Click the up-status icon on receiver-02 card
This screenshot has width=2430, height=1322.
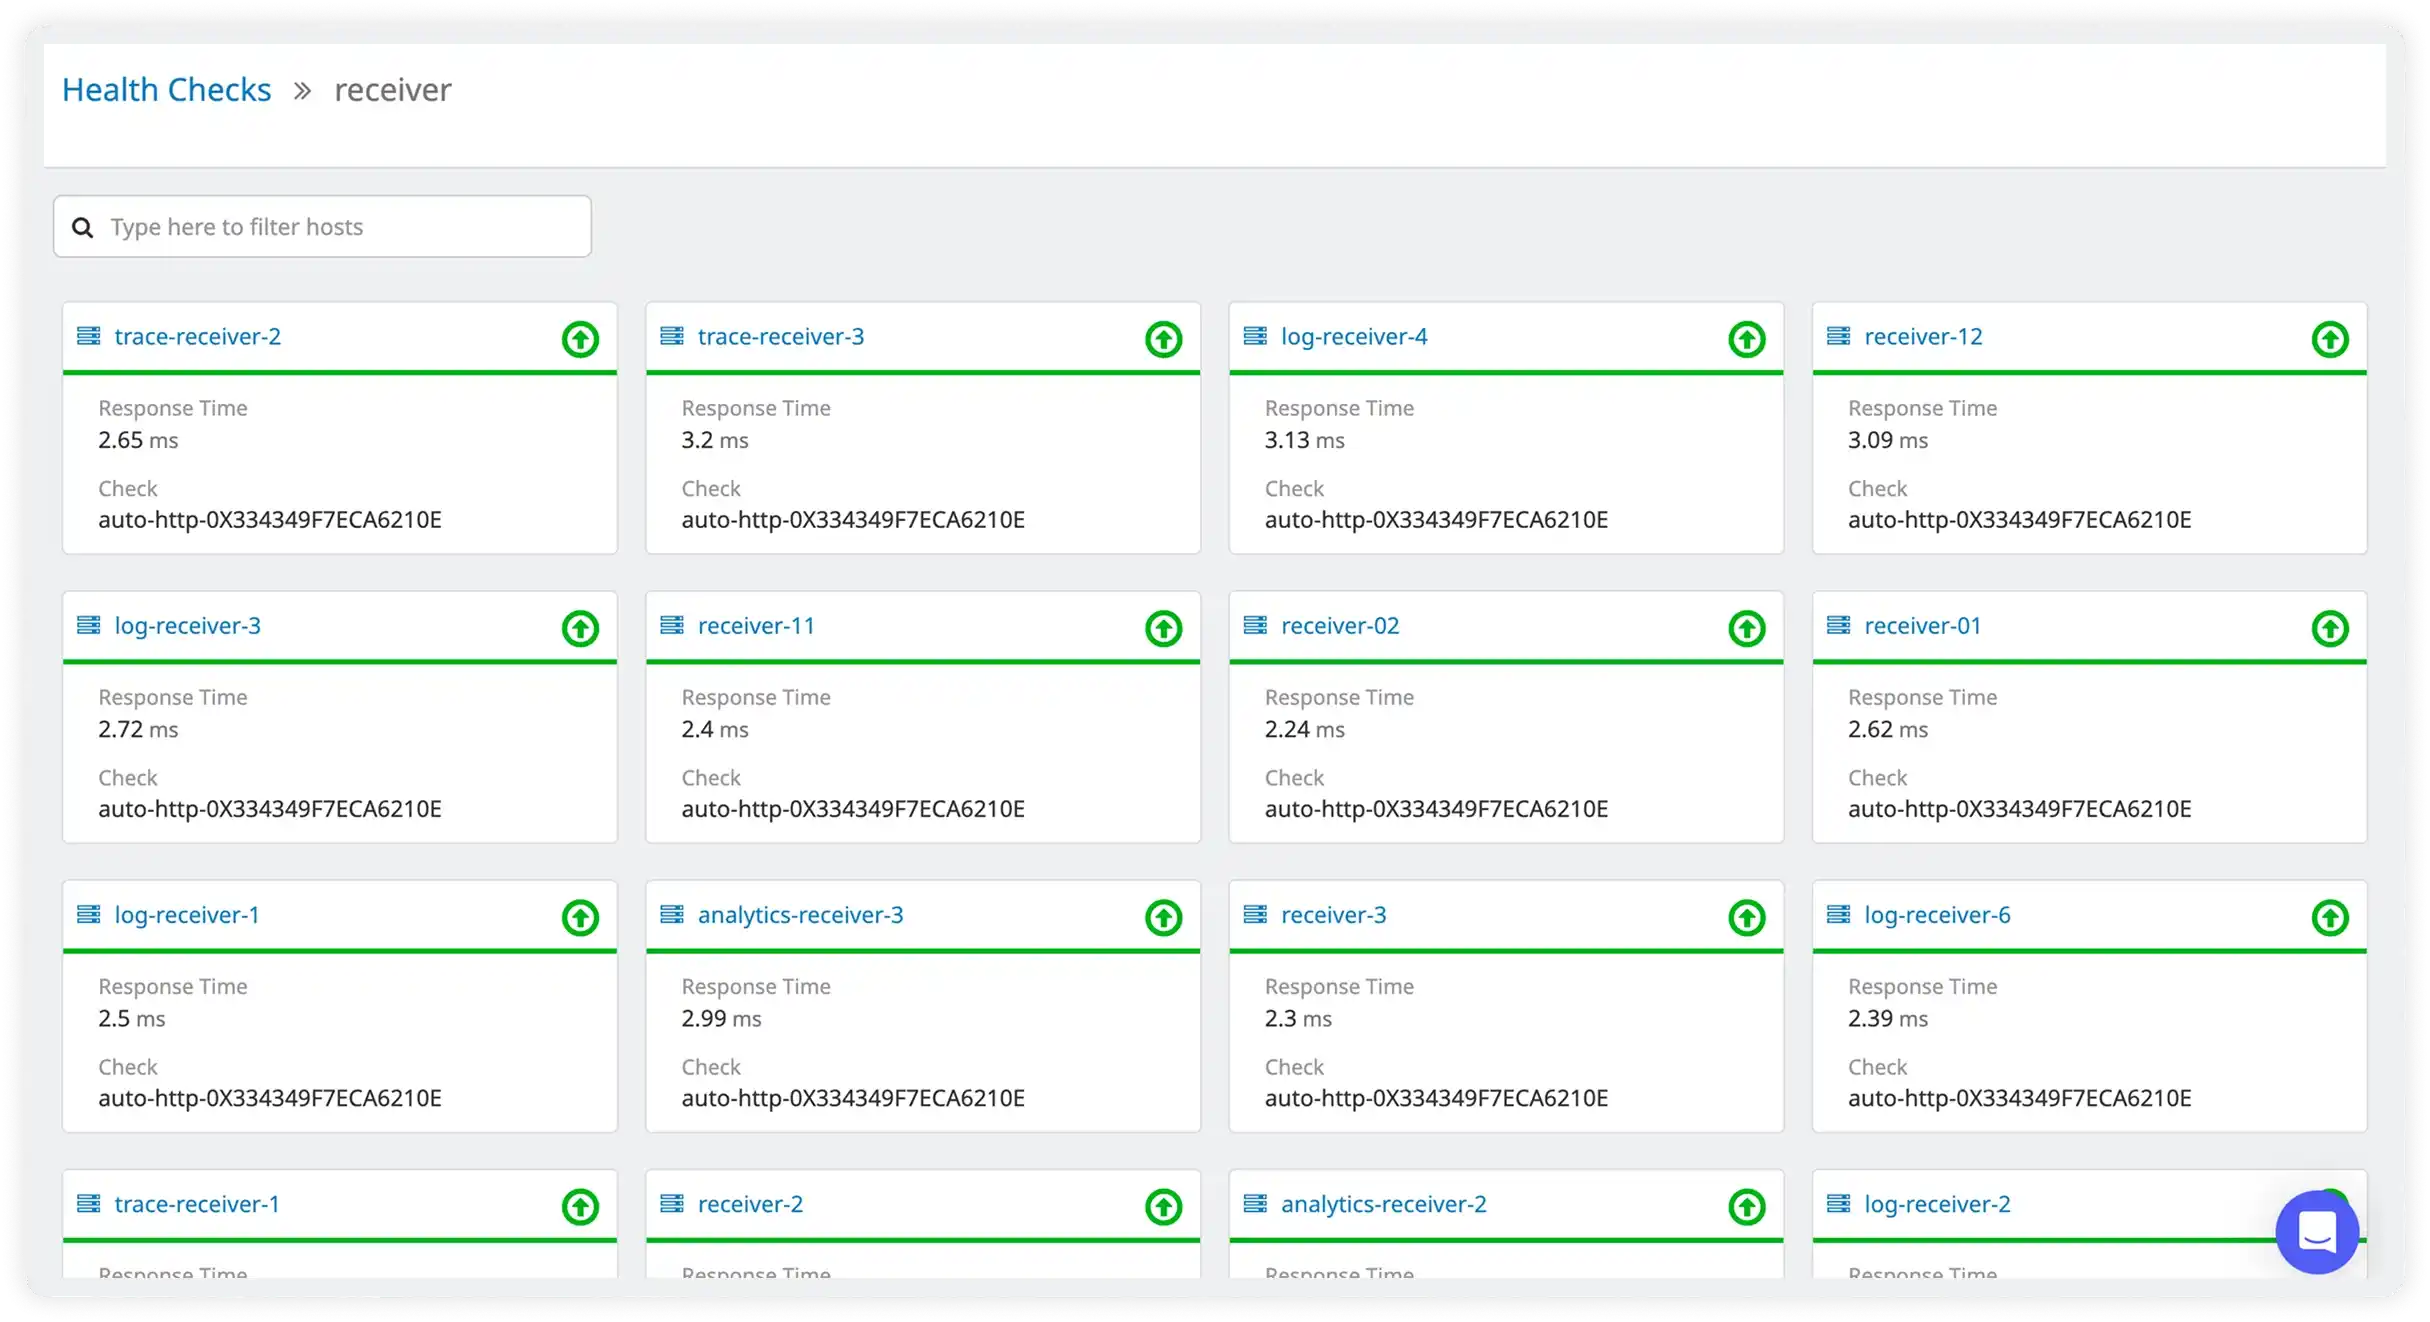(x=1746, y=628)
